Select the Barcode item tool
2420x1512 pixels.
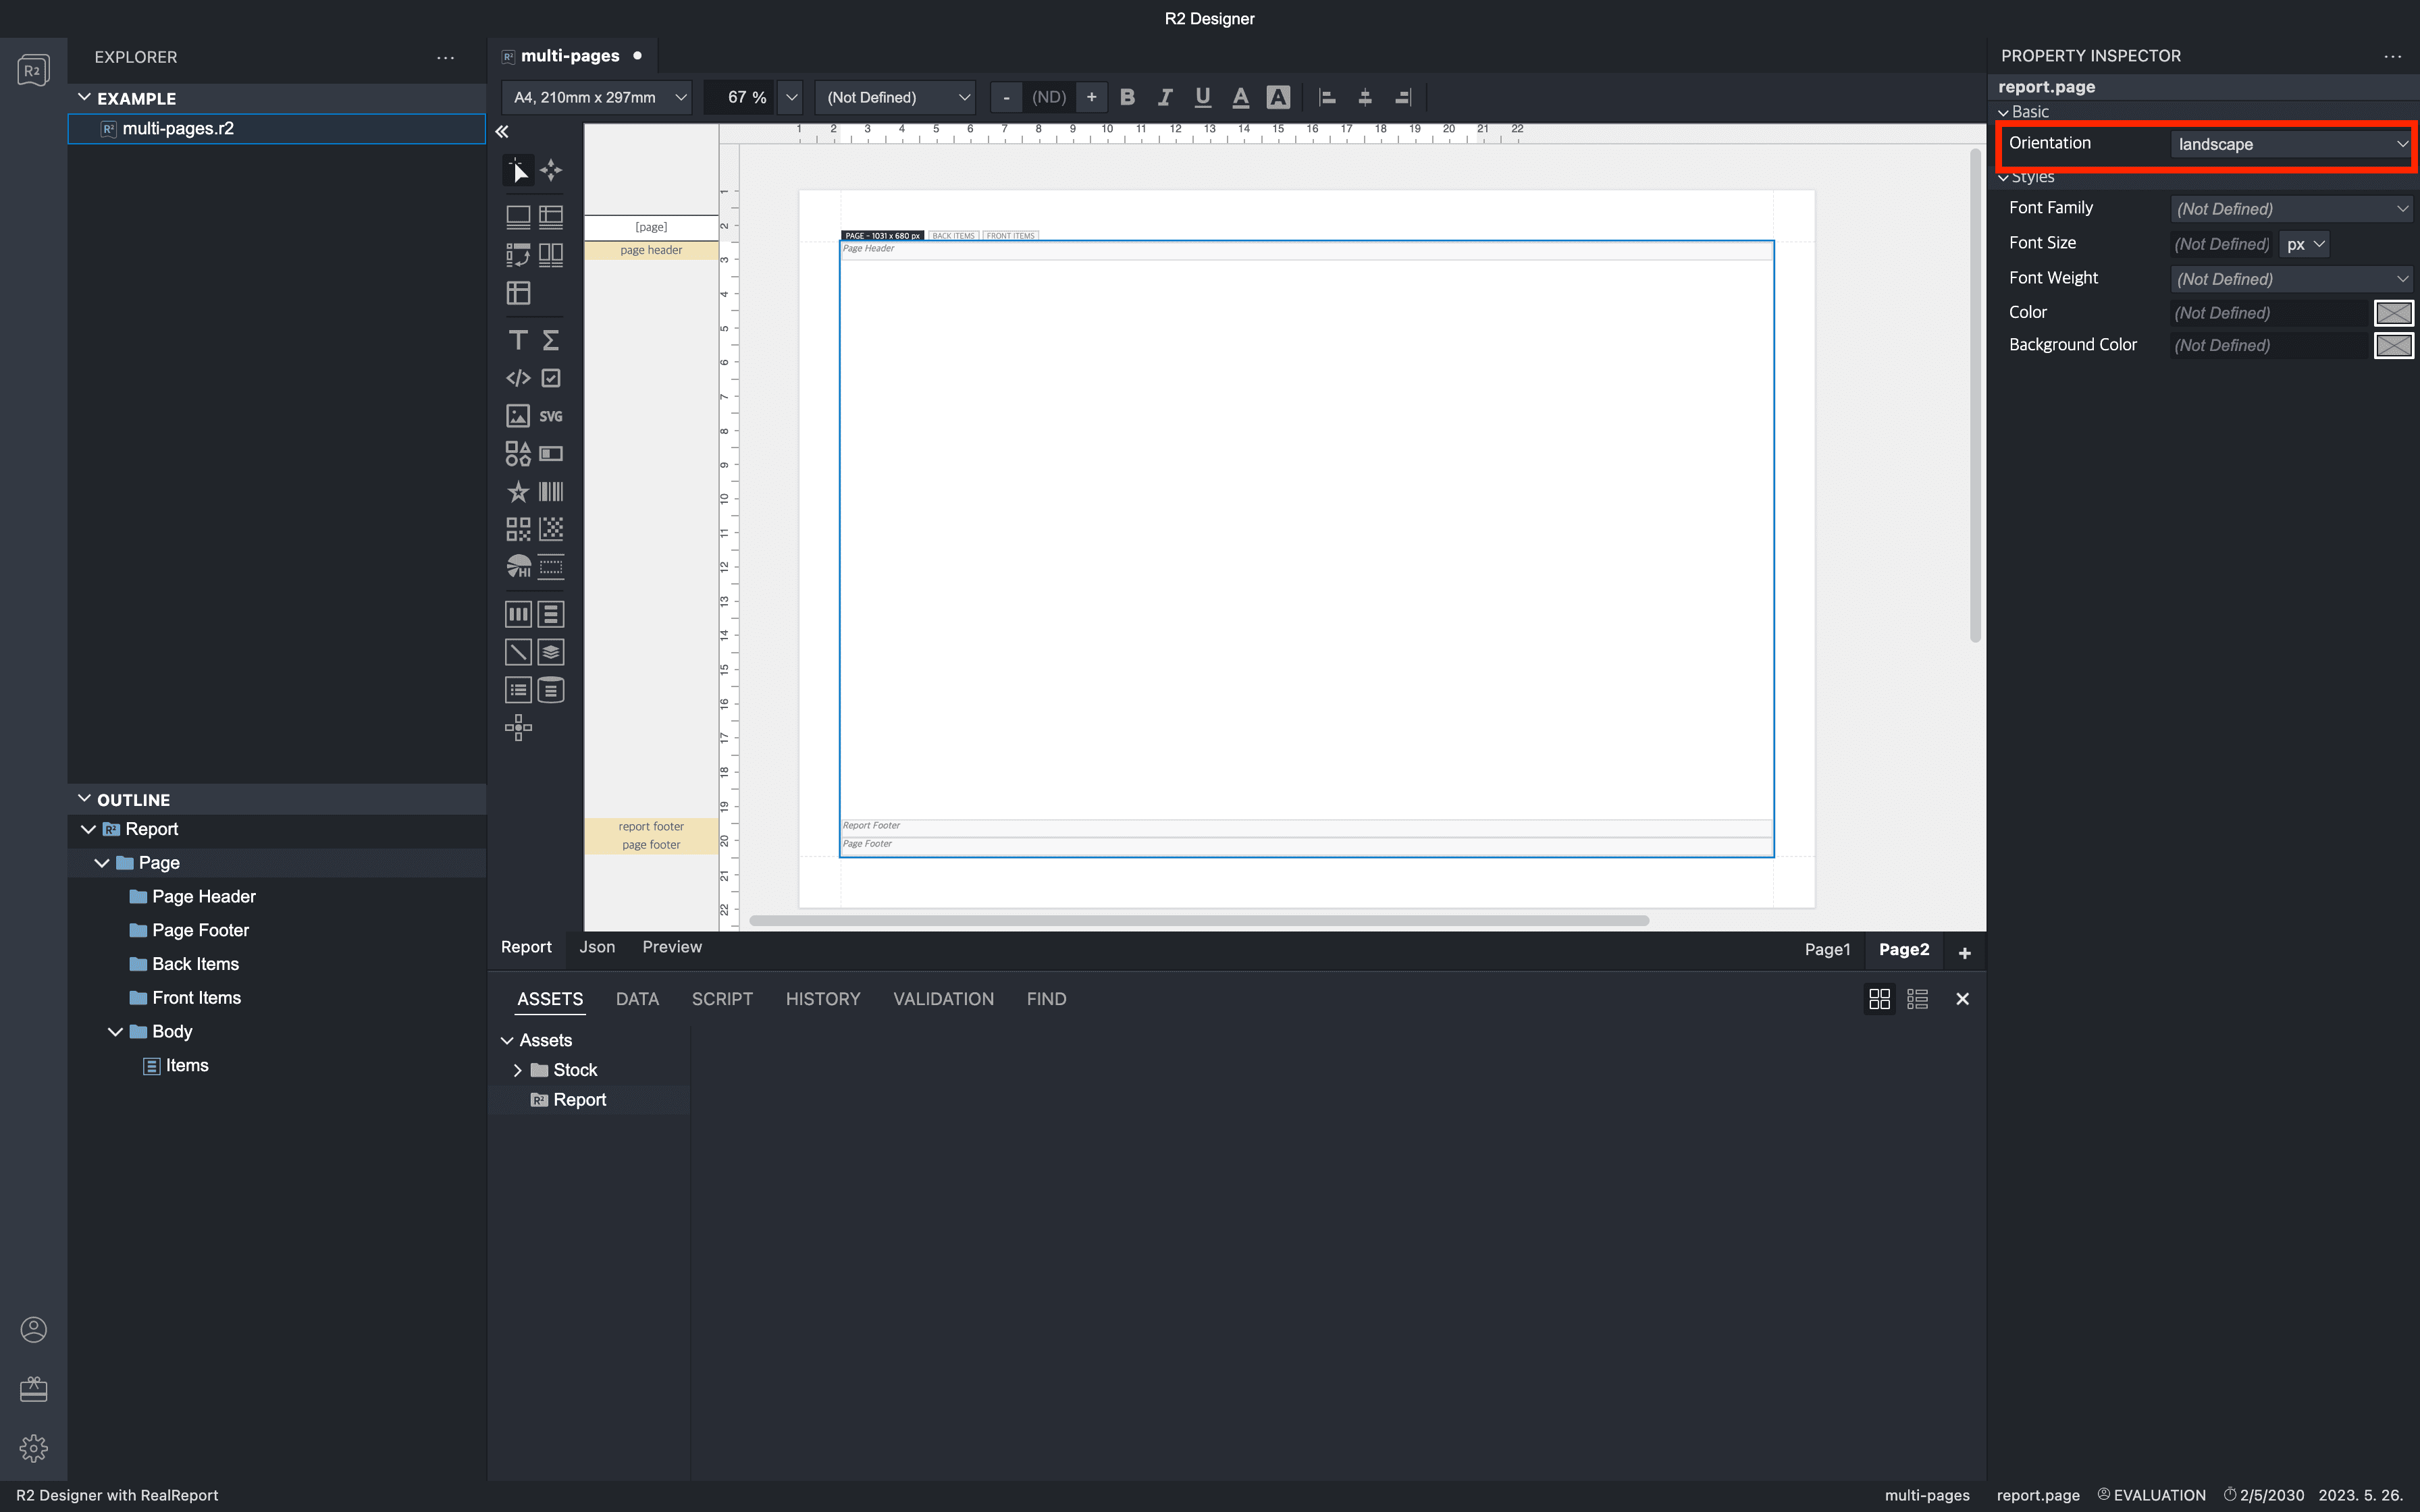click(551, 492)
